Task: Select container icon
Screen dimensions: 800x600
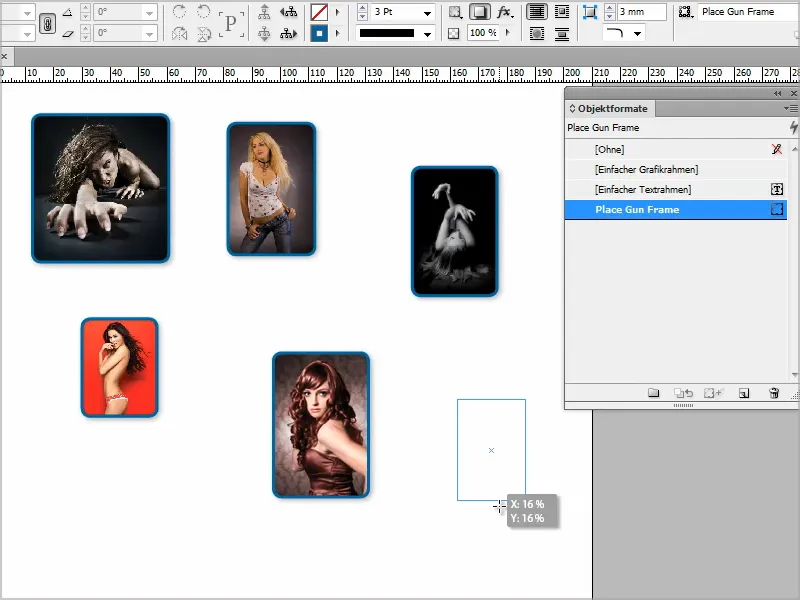Action: [264, 12]
